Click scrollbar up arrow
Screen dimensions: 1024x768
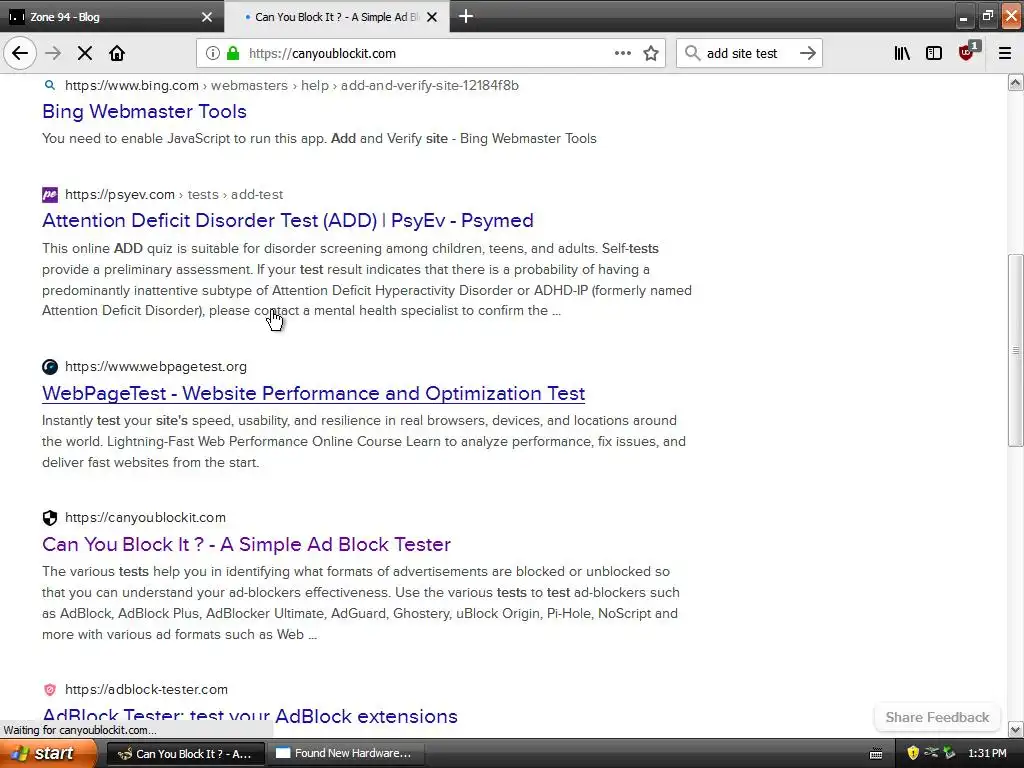pyautogui.click(x=1015, y=82)
